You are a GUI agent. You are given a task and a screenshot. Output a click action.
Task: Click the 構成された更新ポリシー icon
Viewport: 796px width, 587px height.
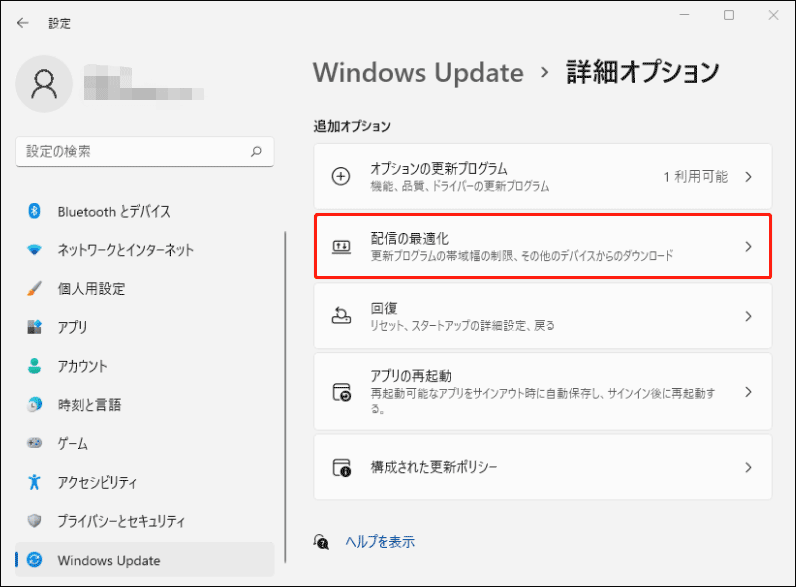[x=342, y=467]
